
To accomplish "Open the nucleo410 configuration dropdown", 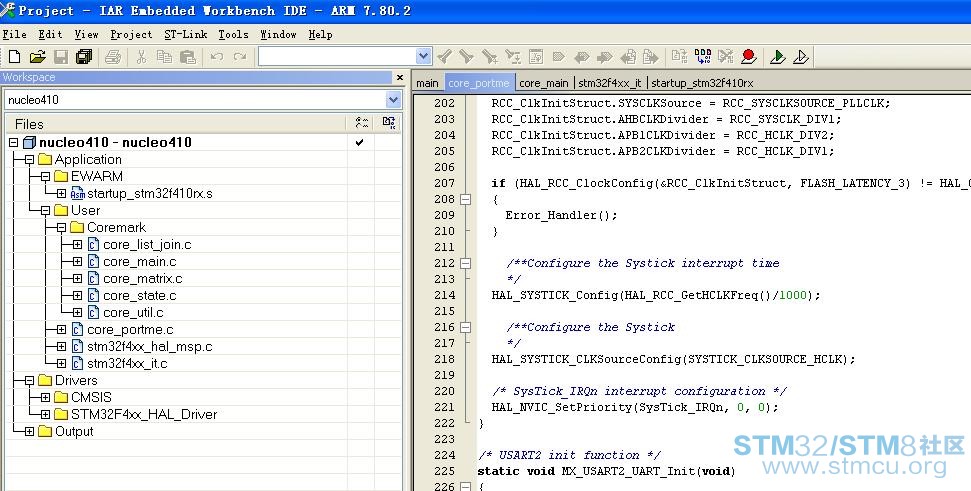I will pyautogui.click(x=393, y=100).
